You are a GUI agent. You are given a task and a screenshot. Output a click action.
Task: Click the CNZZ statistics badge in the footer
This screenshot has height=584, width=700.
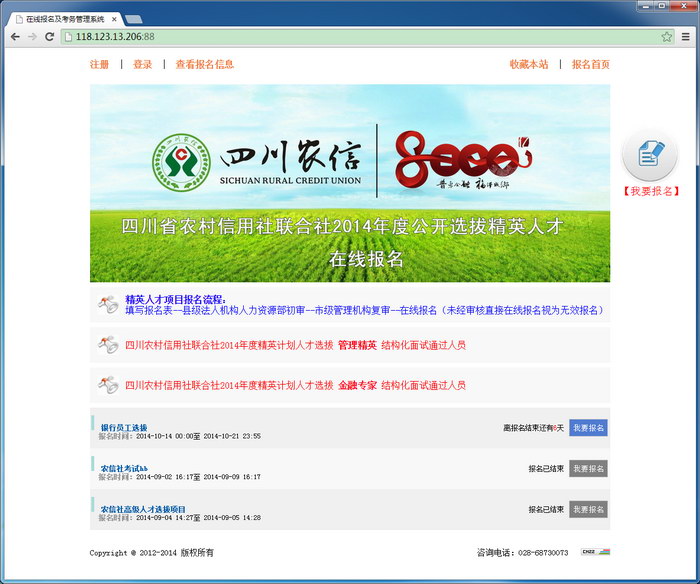[596, 552]
